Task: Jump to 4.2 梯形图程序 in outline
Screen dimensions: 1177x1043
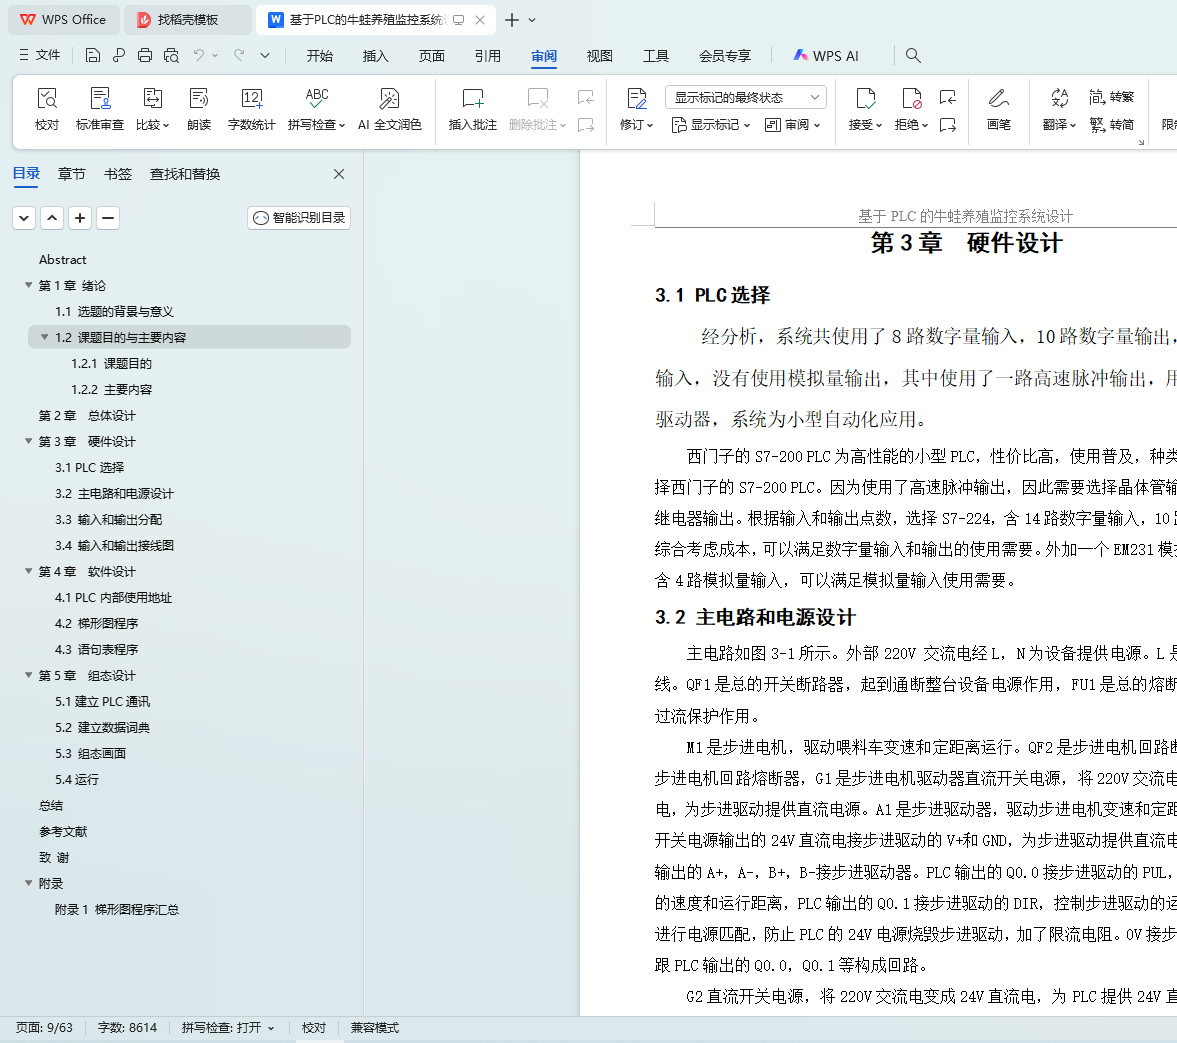Action: pos(96,623)
